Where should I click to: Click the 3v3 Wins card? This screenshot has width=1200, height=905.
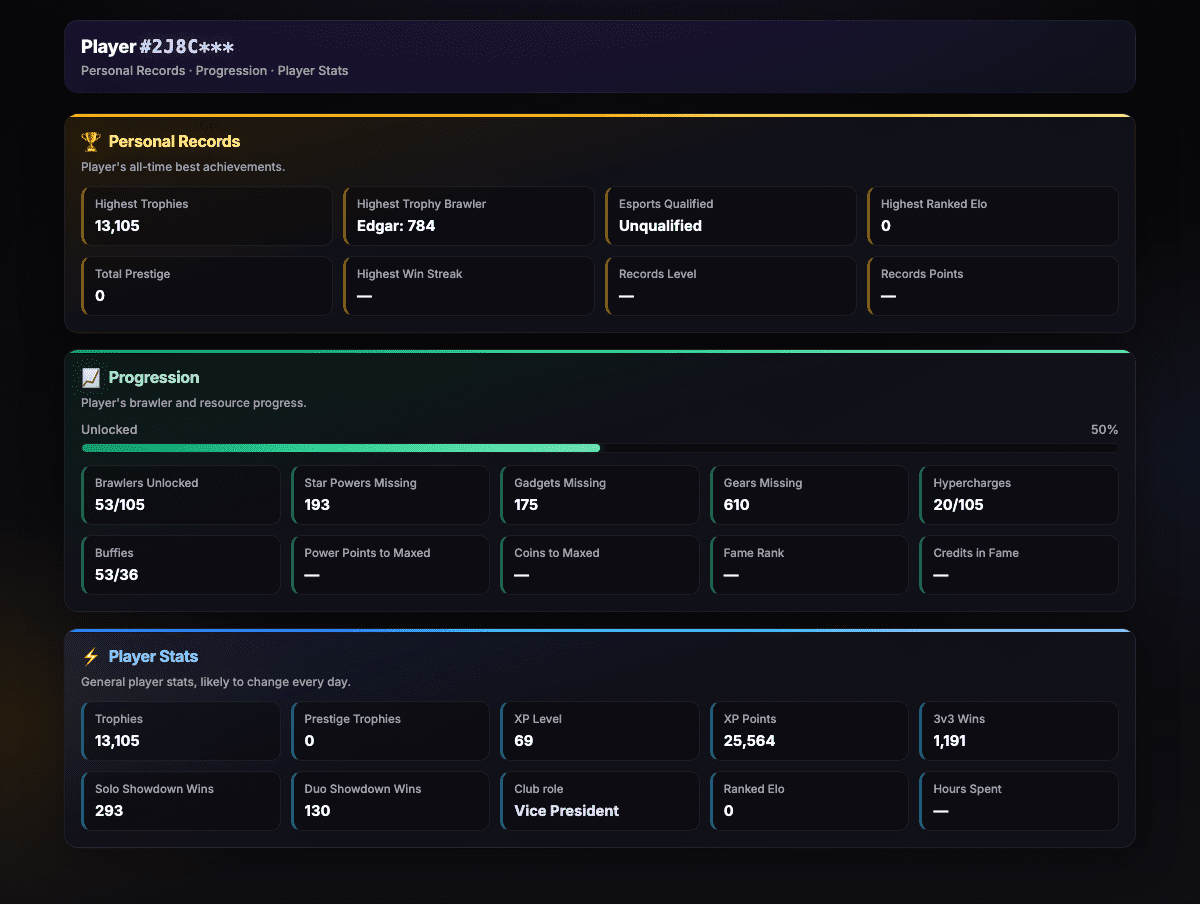point(1019,731)
